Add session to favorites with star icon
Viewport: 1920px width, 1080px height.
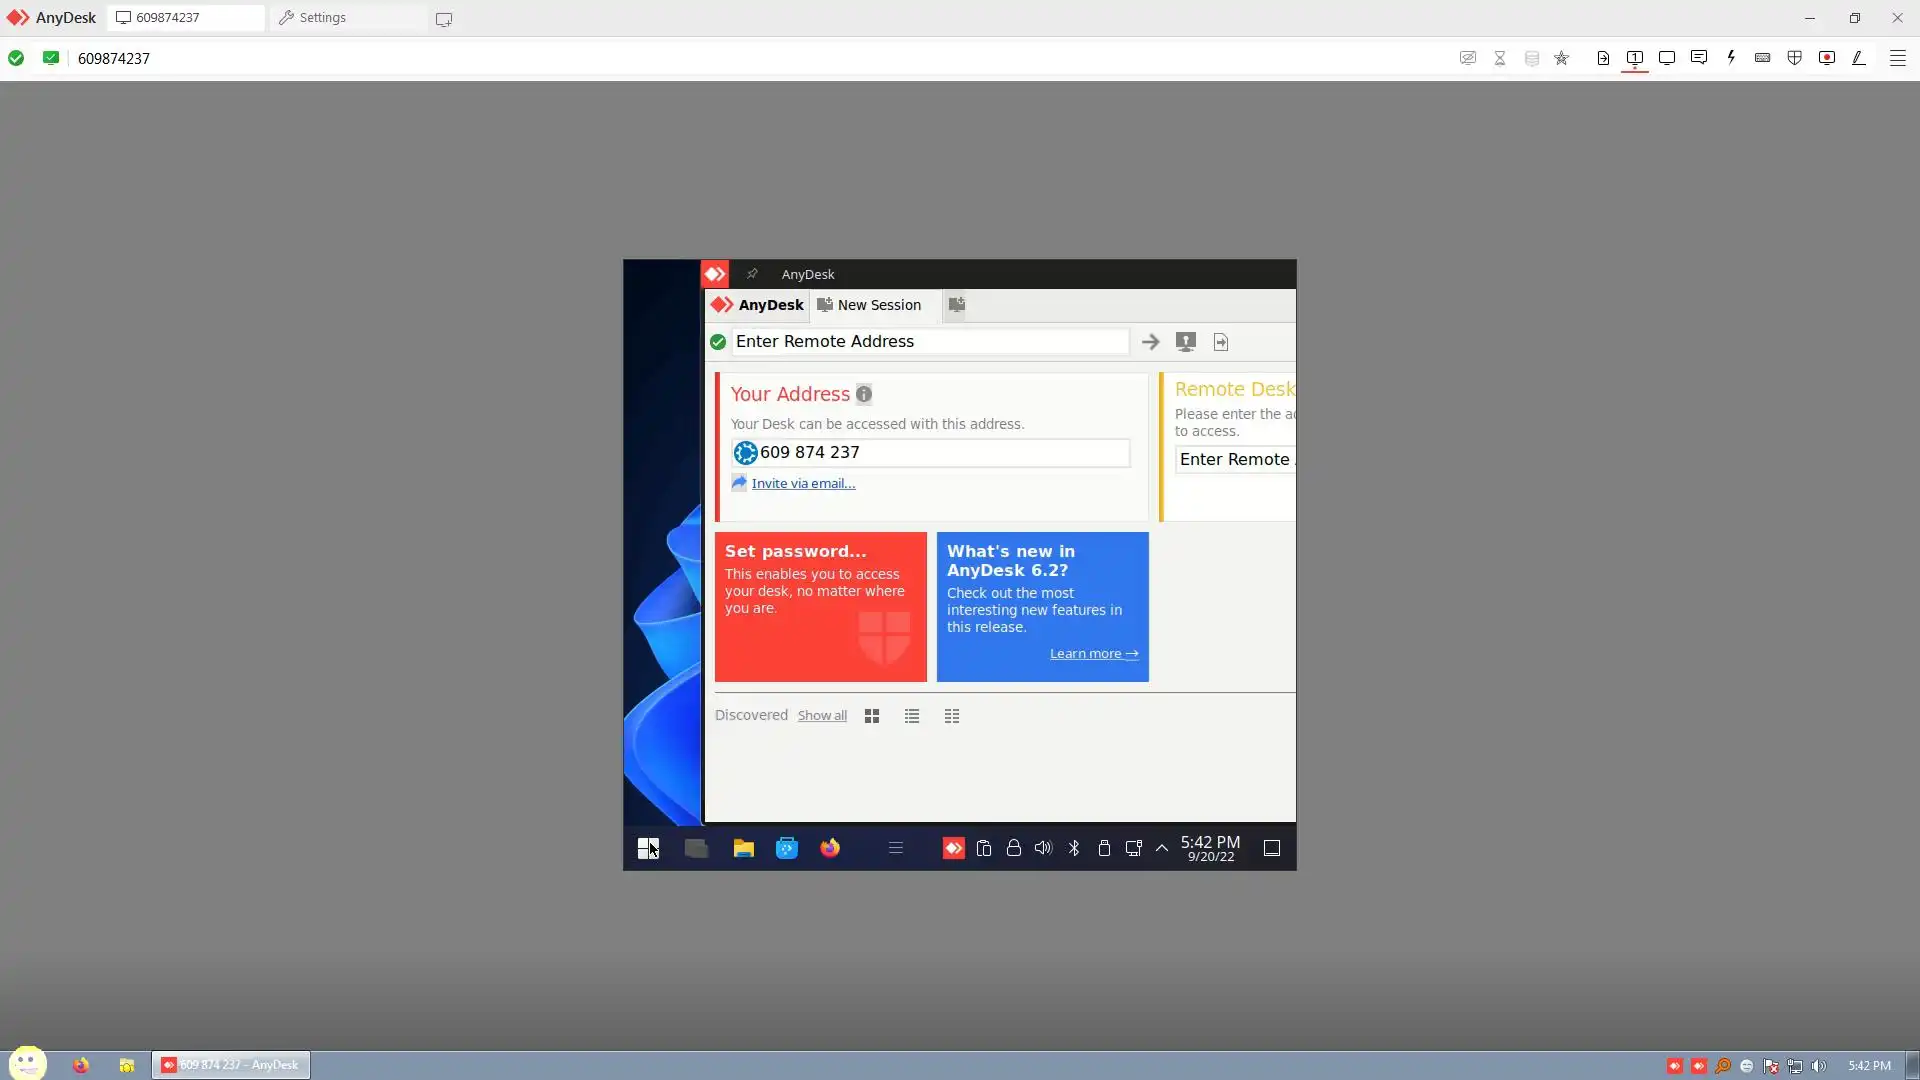[1561, 58]
